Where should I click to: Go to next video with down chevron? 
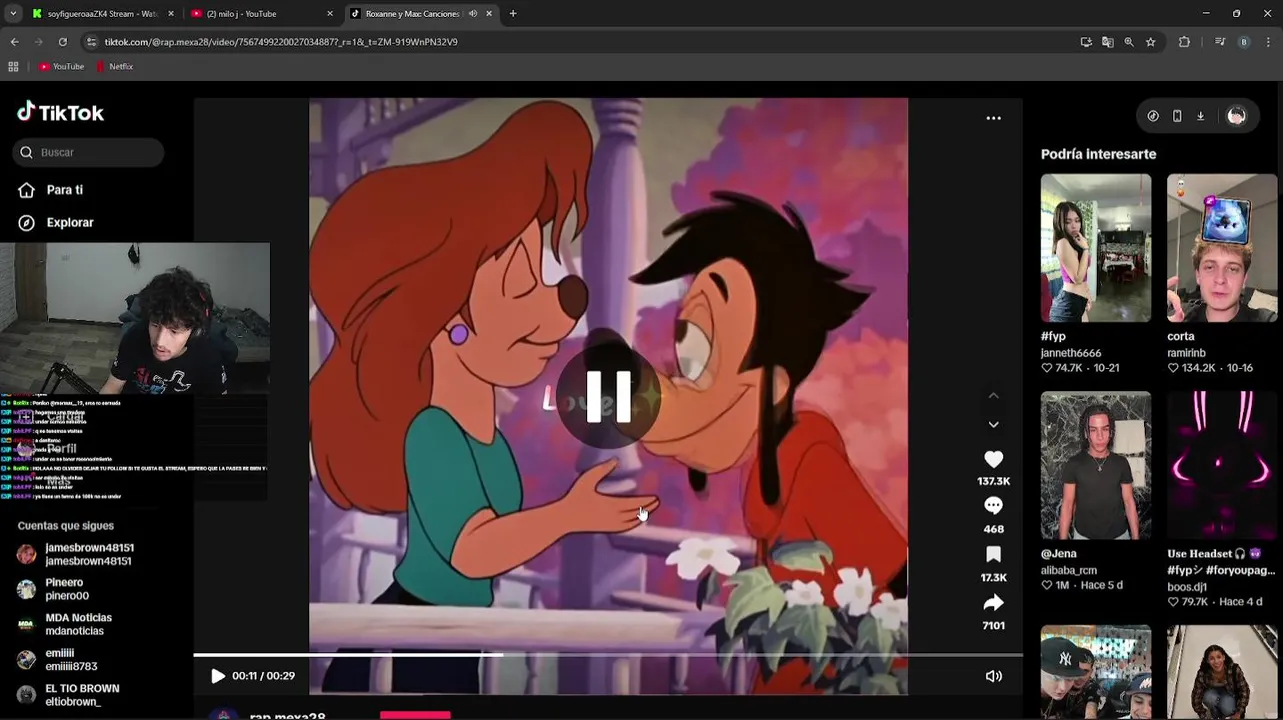pos(993,424)
